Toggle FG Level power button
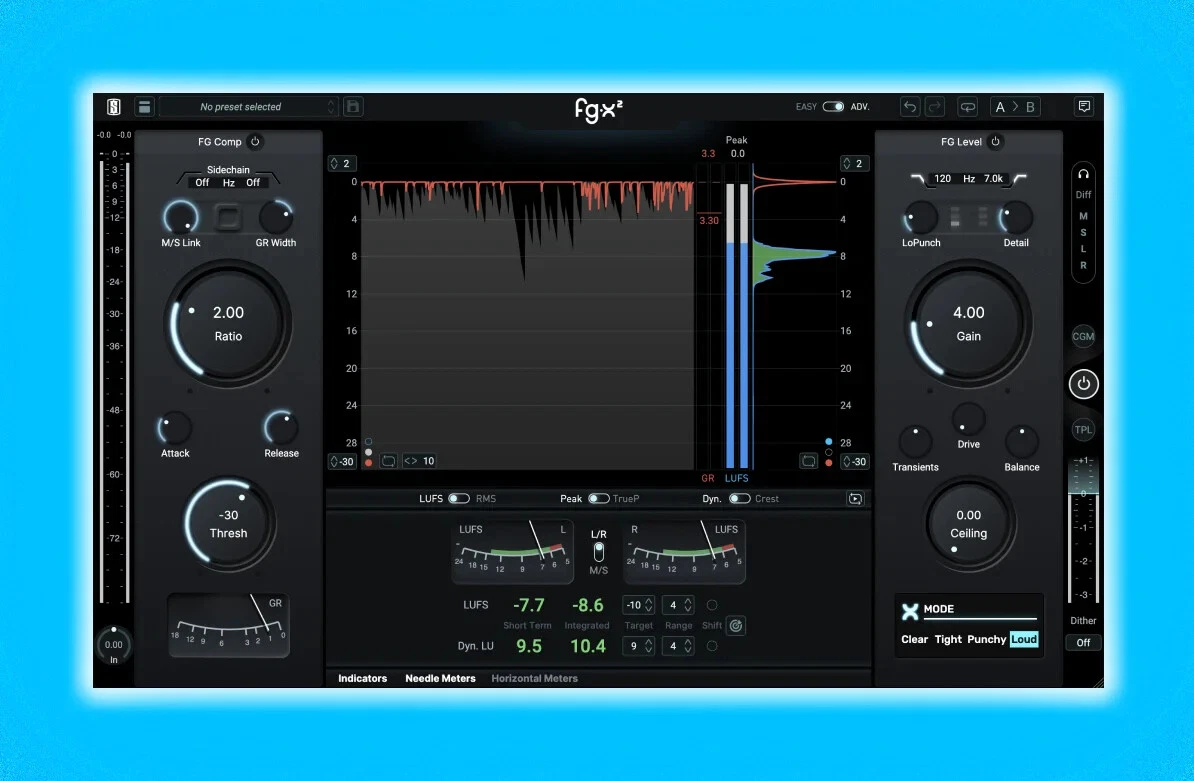The height and width of the screenshot is (781, 1194). point(995,142)
